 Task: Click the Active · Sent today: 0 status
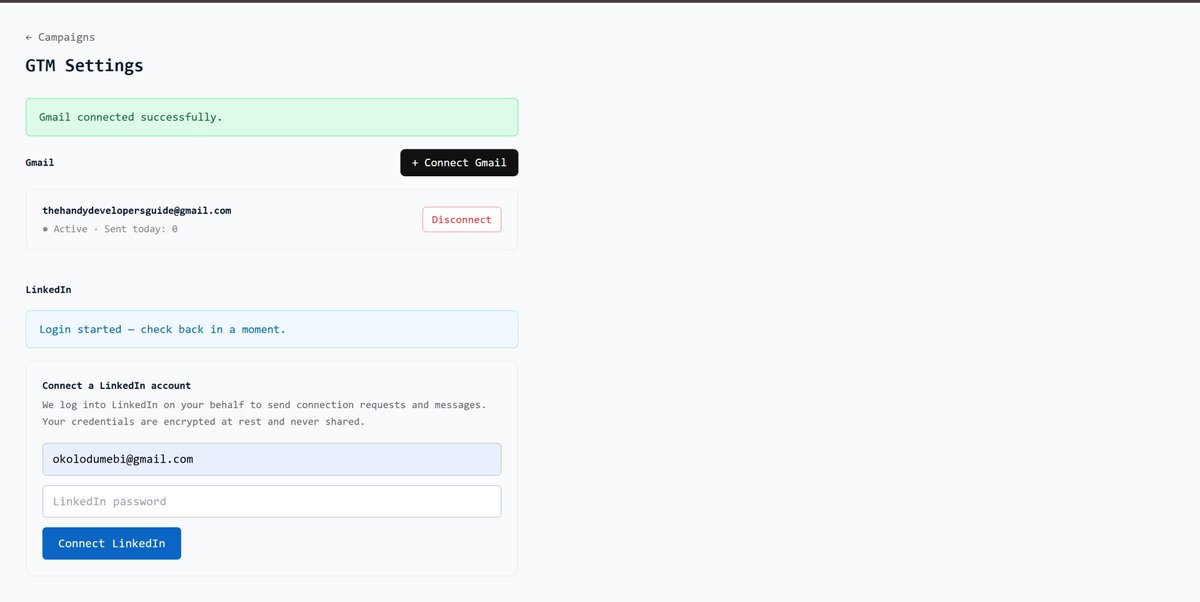point(110,229)
